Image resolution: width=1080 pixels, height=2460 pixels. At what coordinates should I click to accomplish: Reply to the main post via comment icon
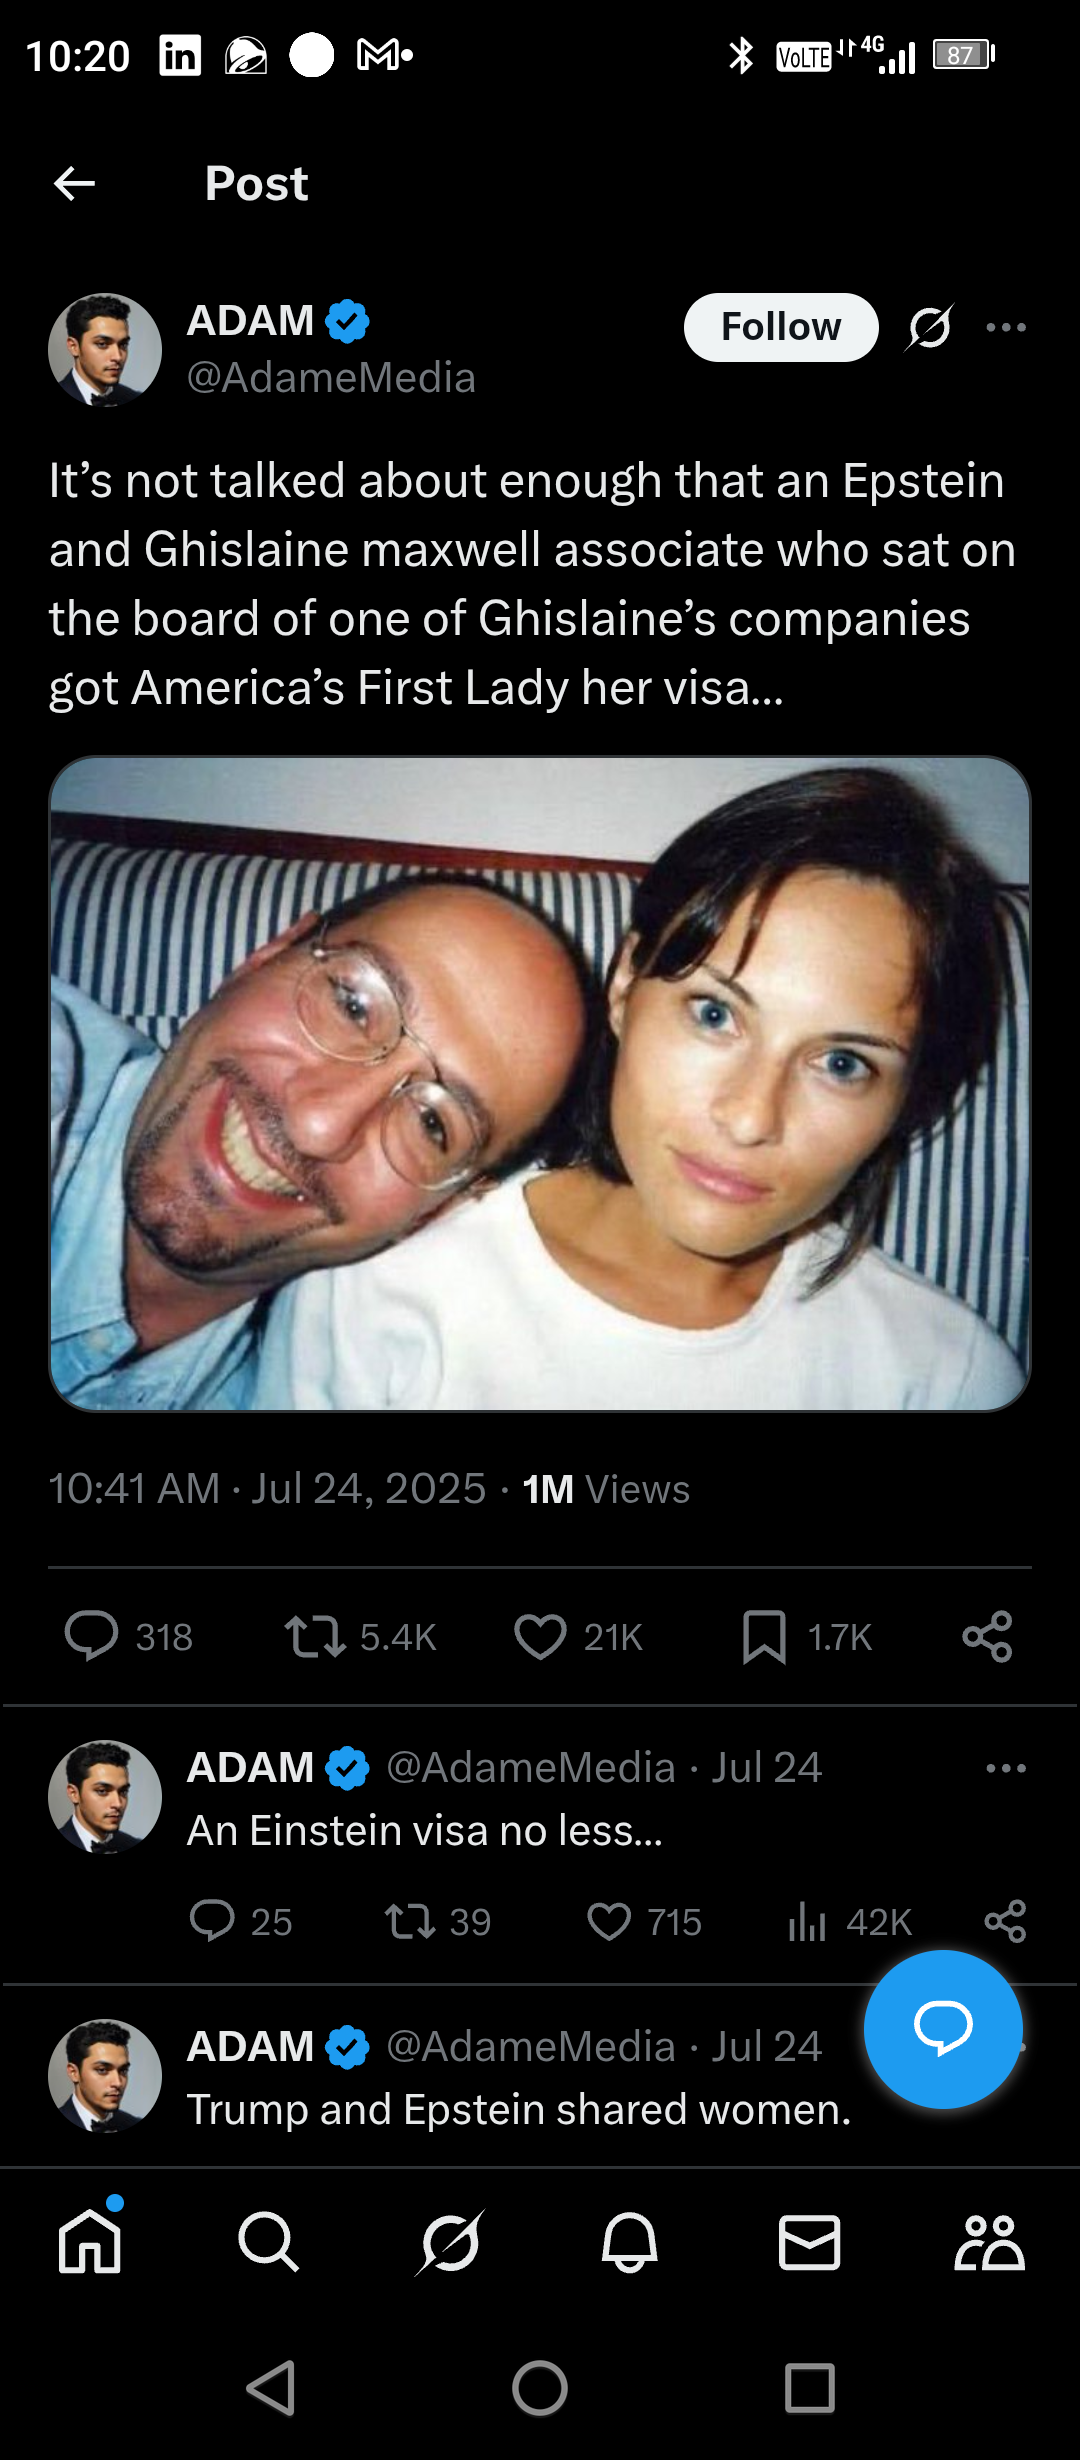[91, 1636]
